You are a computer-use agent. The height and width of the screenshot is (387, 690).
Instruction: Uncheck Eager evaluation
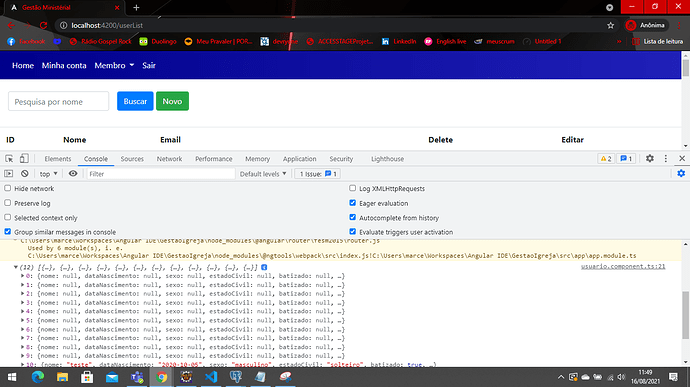(x=352, y=203)
